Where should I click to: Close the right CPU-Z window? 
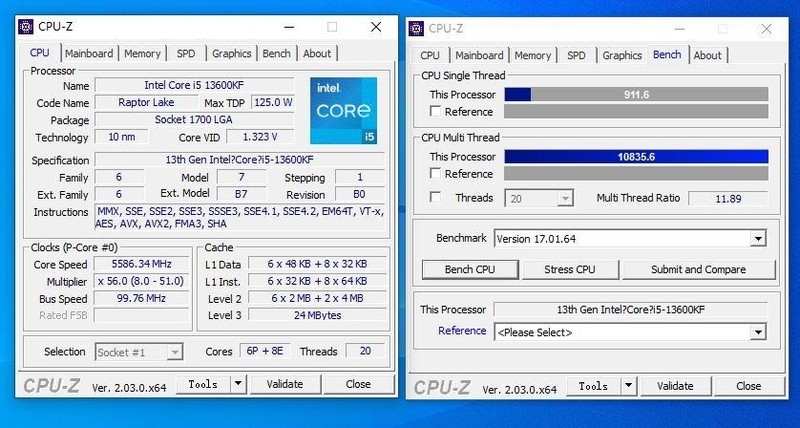coord(766,29)
